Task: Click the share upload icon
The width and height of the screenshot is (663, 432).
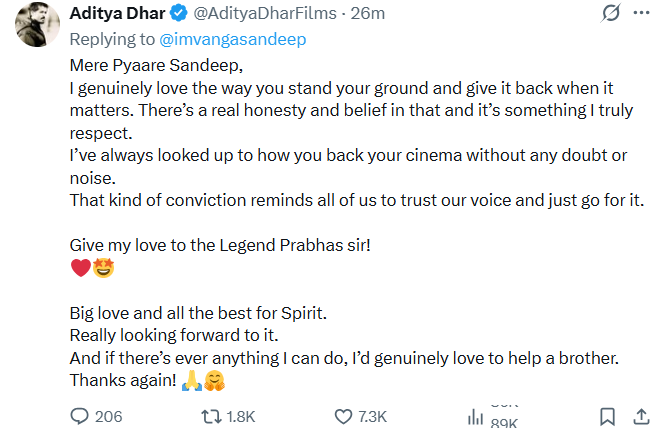Action: [x=643, y=416]
